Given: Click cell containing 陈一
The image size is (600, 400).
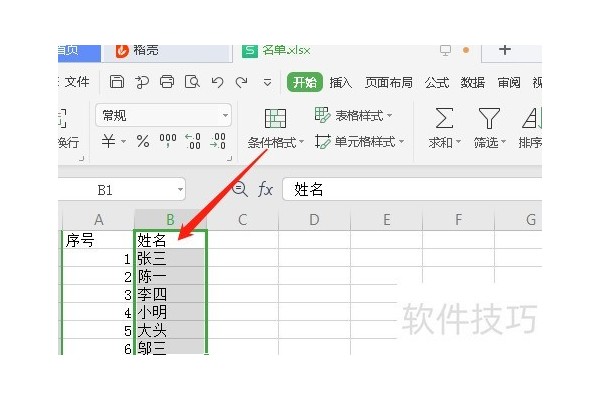Looking at the screenshot, I should click(170, 276).
